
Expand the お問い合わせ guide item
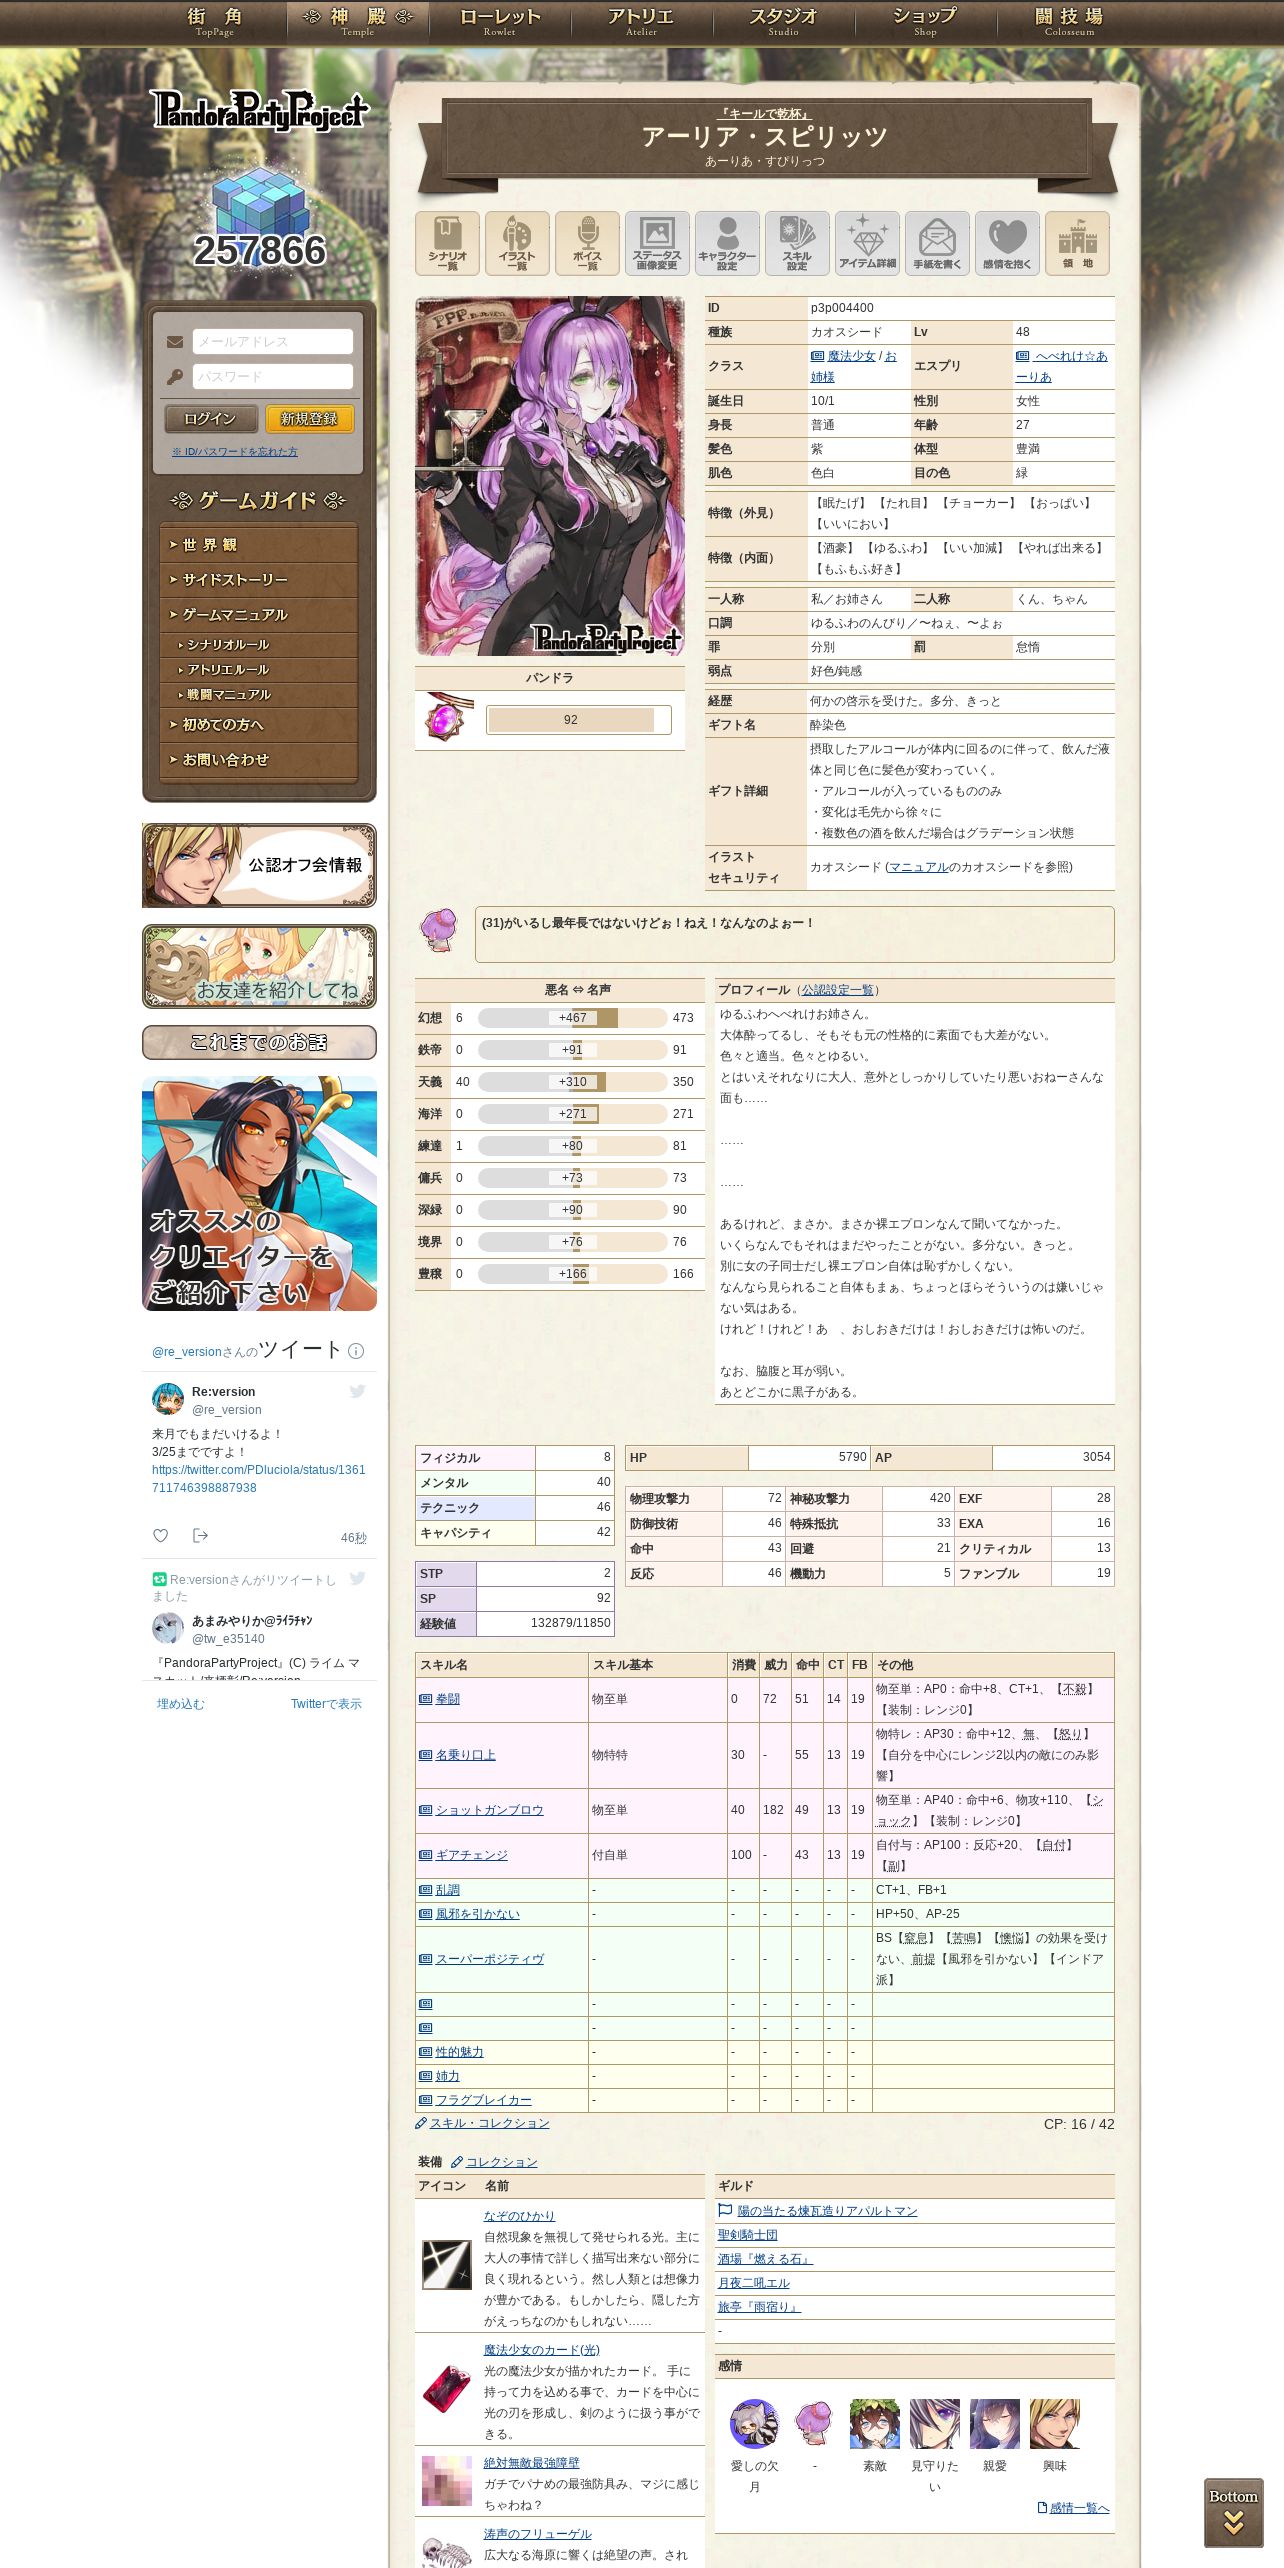point(259,760)
